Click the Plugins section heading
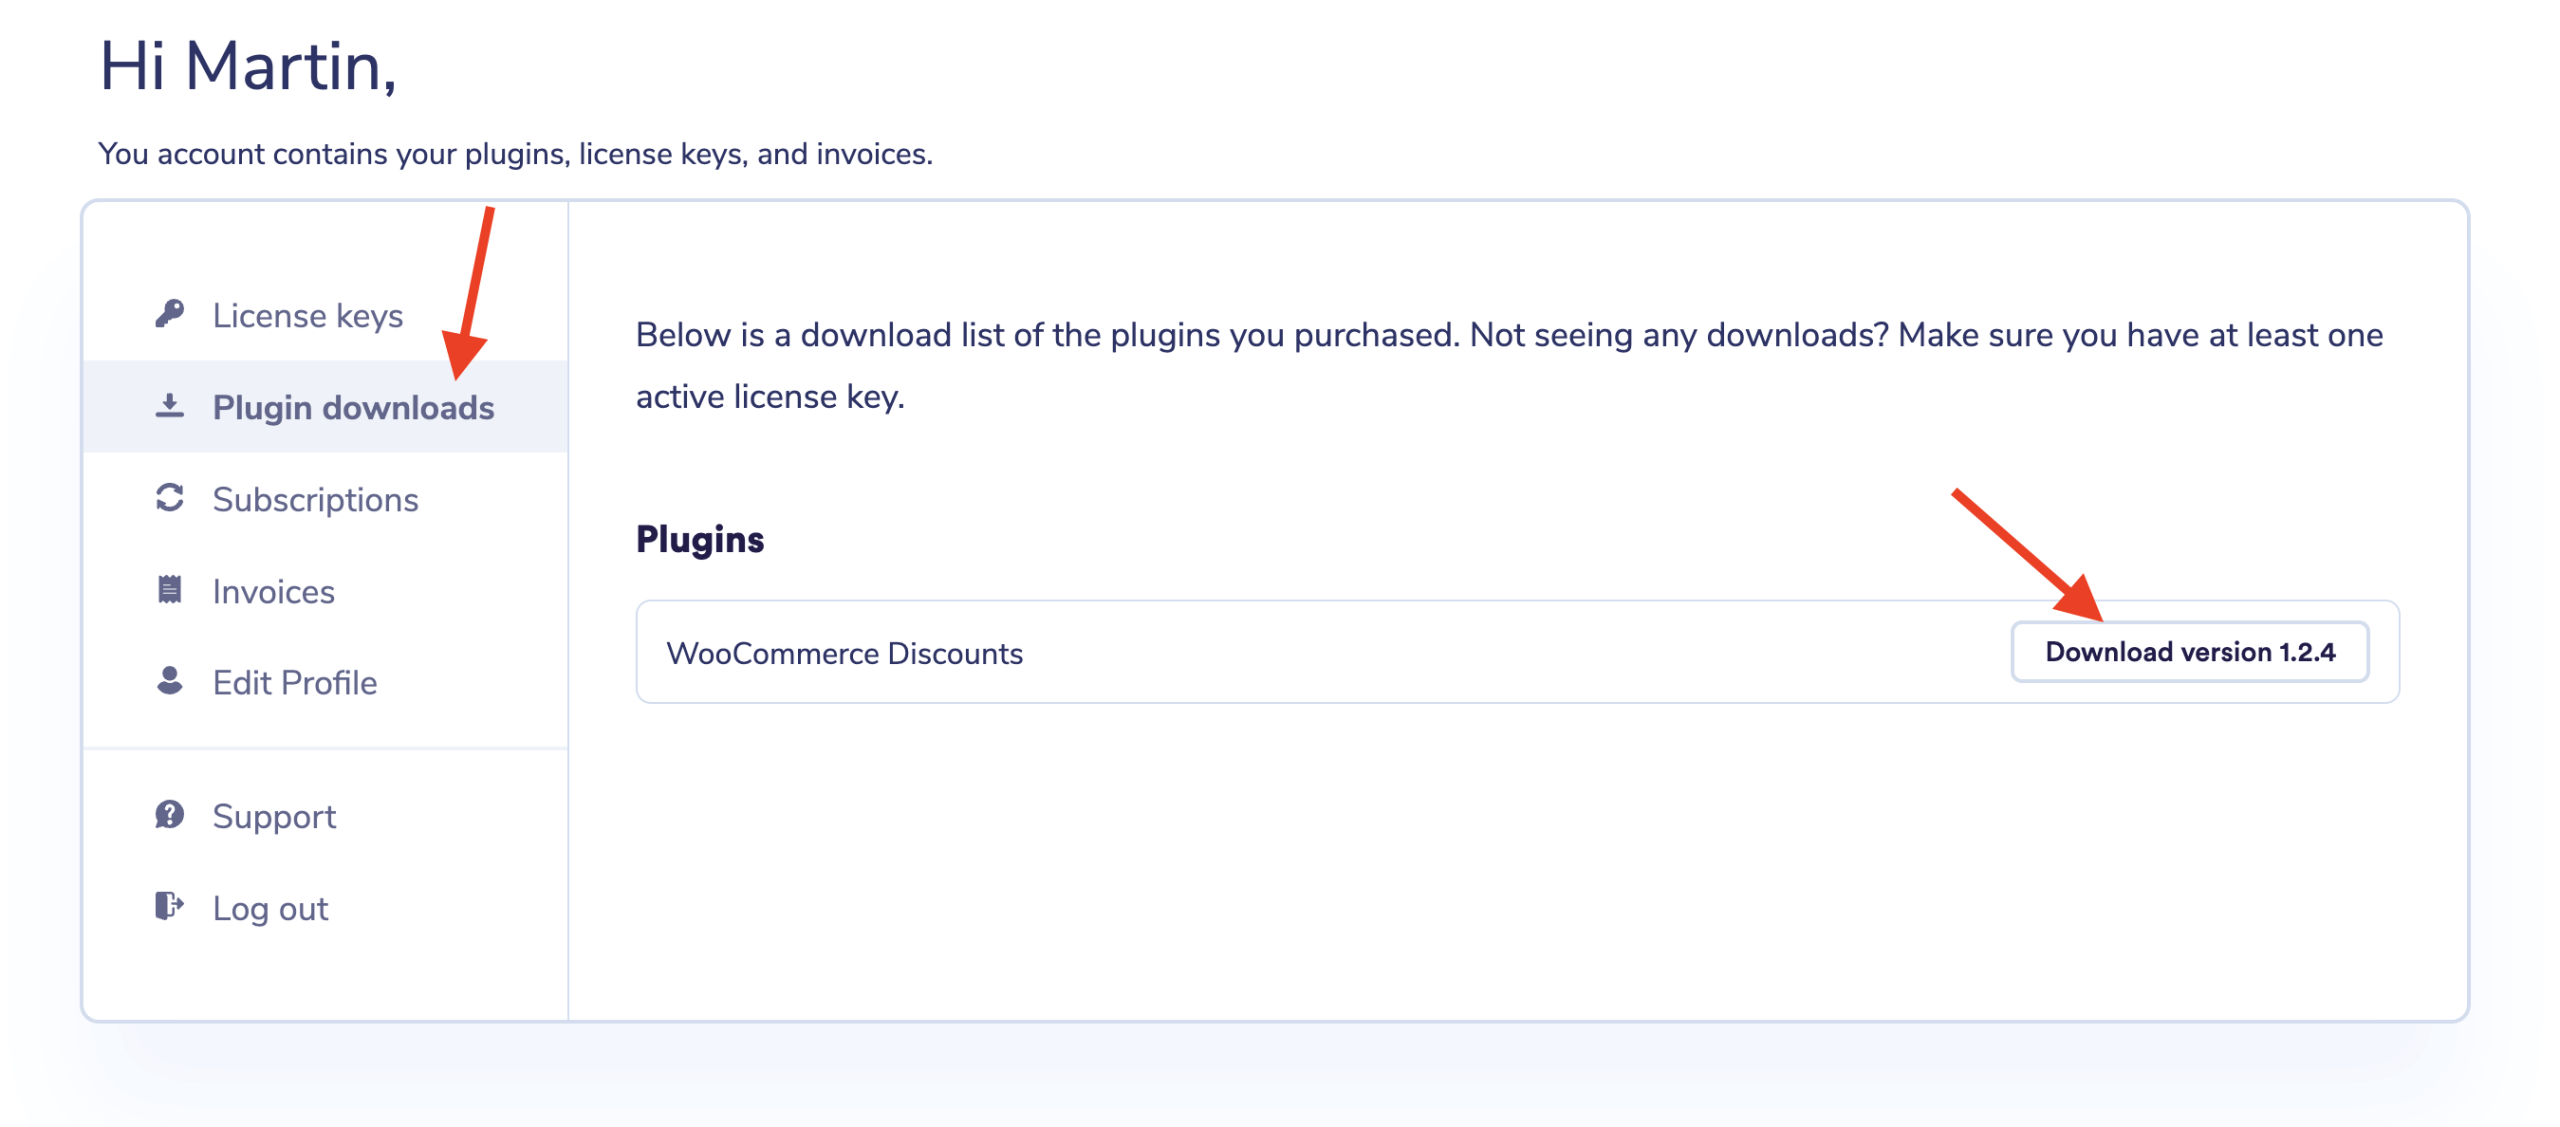The height and width of the screenshot is (1127, 2560). 700,540
